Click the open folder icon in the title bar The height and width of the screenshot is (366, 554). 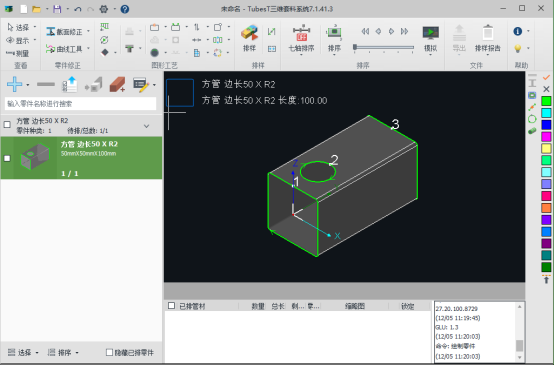36,9
